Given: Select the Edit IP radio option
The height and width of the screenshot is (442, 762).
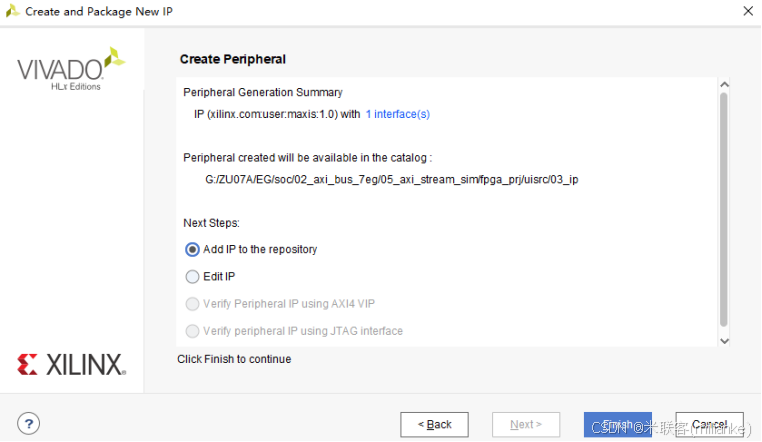Looking at the screenshot, I should [x=193, y=277].
